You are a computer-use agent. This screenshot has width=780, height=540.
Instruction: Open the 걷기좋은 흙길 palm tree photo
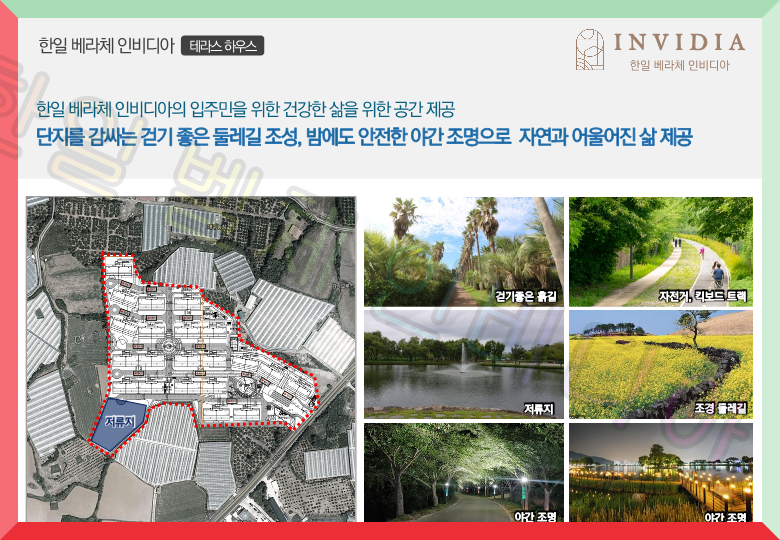[x=464, y=252]
